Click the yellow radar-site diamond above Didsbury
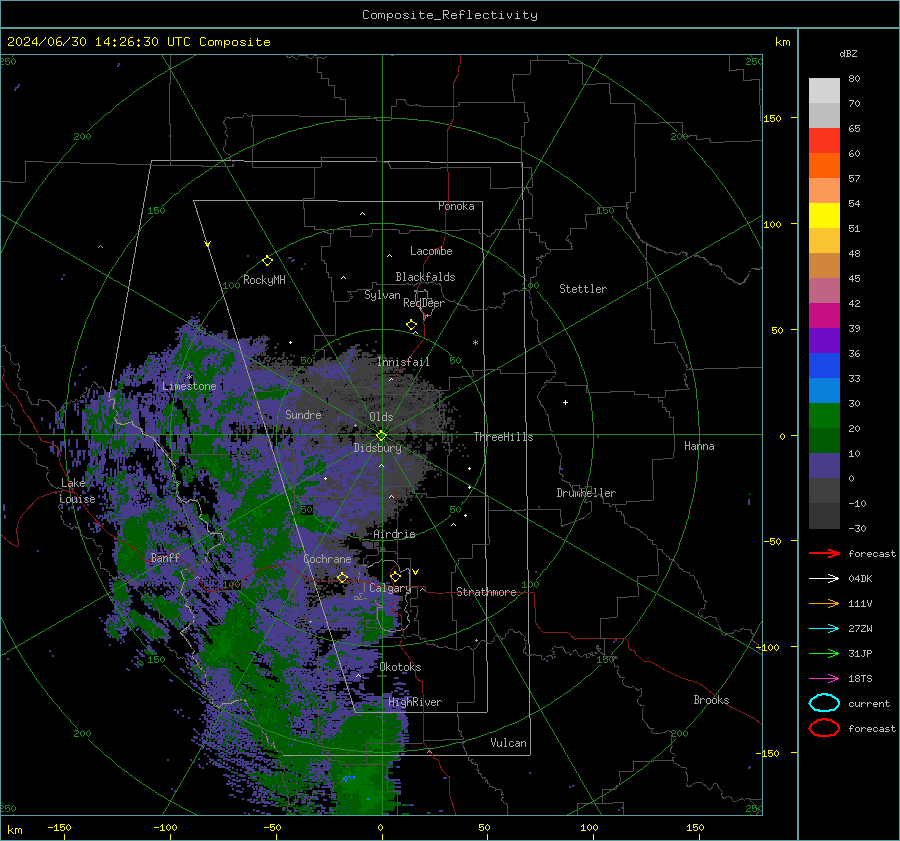The width and height of the screenshot is (900, 841). (x=381, y=436)
